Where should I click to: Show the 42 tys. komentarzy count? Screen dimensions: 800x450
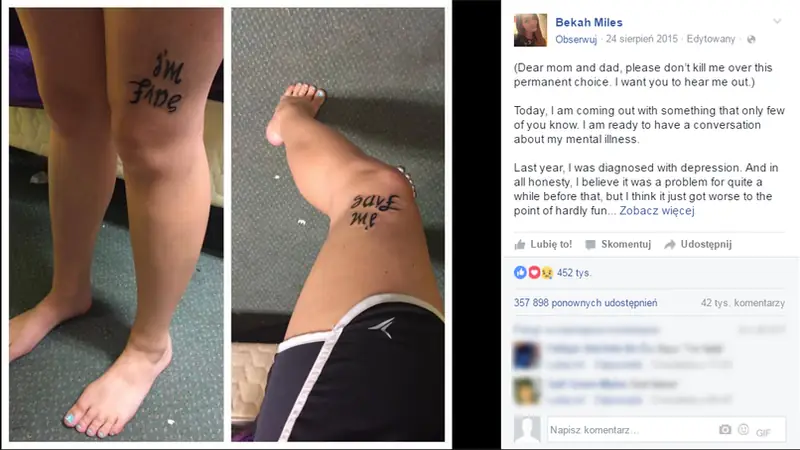click(x=743, y=303)
